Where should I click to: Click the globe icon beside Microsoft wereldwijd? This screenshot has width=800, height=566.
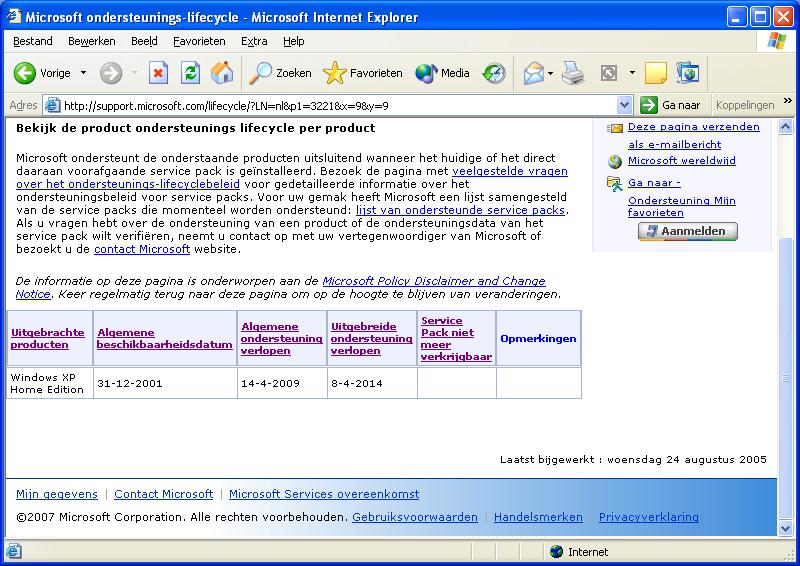click(x=615, y=162)
